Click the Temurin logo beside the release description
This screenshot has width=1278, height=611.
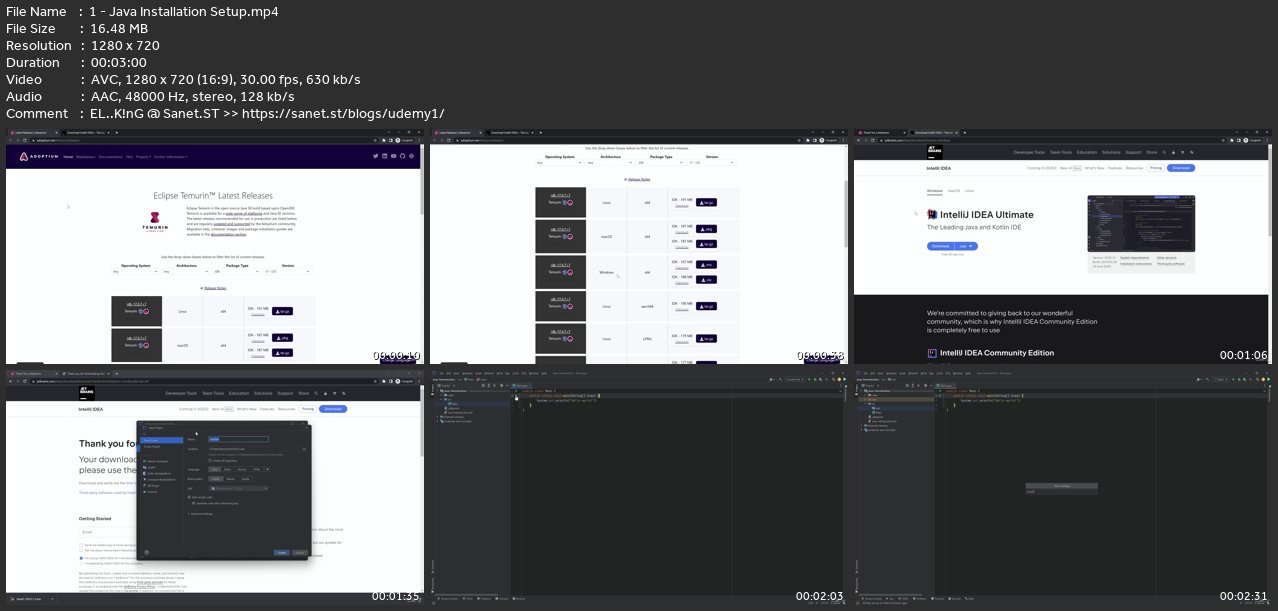click(x=155, y=222)
